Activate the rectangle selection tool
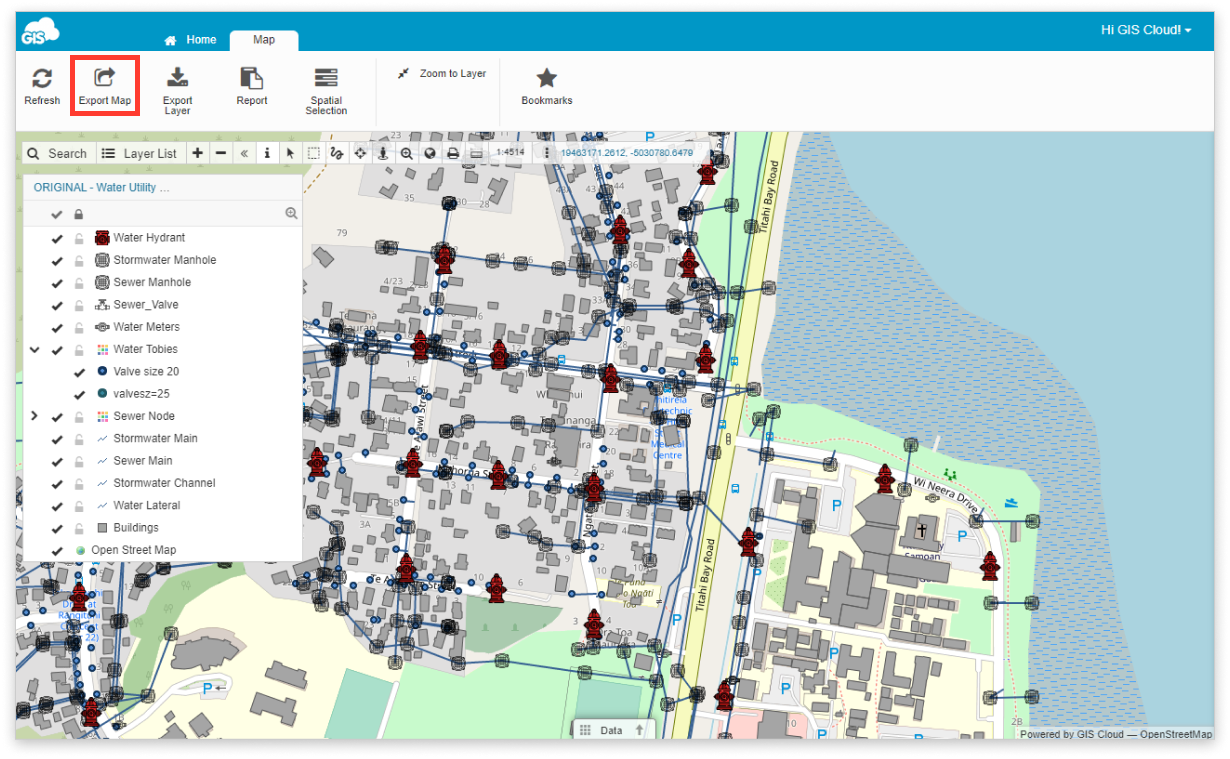The height and width of the screenshot is (759, 1230). (312, 152)
